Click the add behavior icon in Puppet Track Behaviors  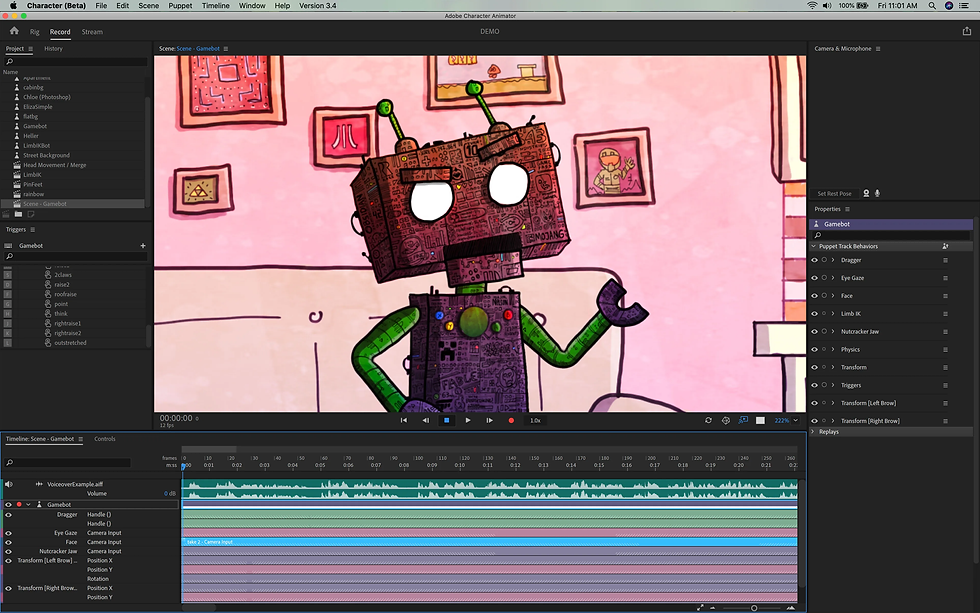[x=945, y=246]
